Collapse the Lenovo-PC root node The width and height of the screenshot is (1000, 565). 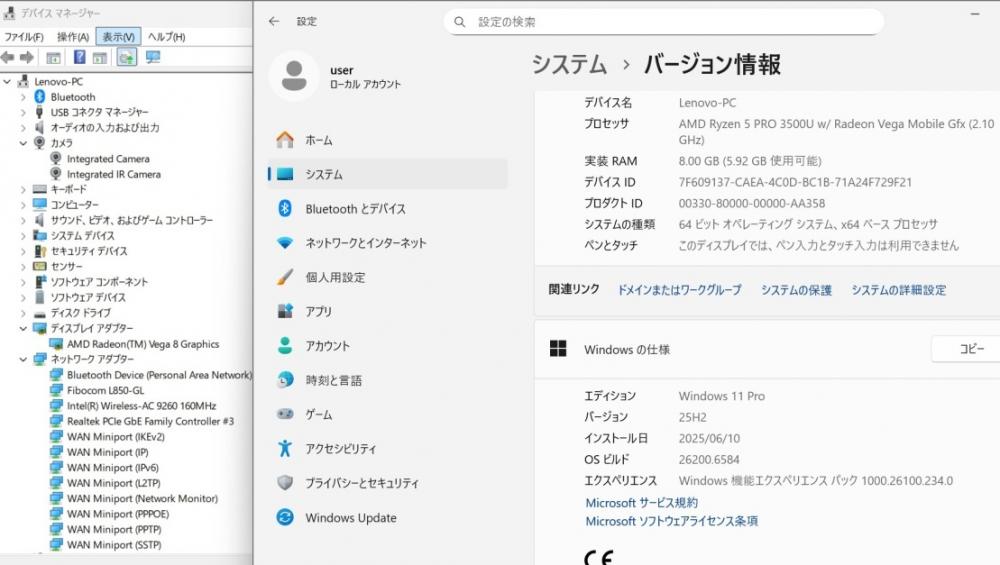click(7, 82)
